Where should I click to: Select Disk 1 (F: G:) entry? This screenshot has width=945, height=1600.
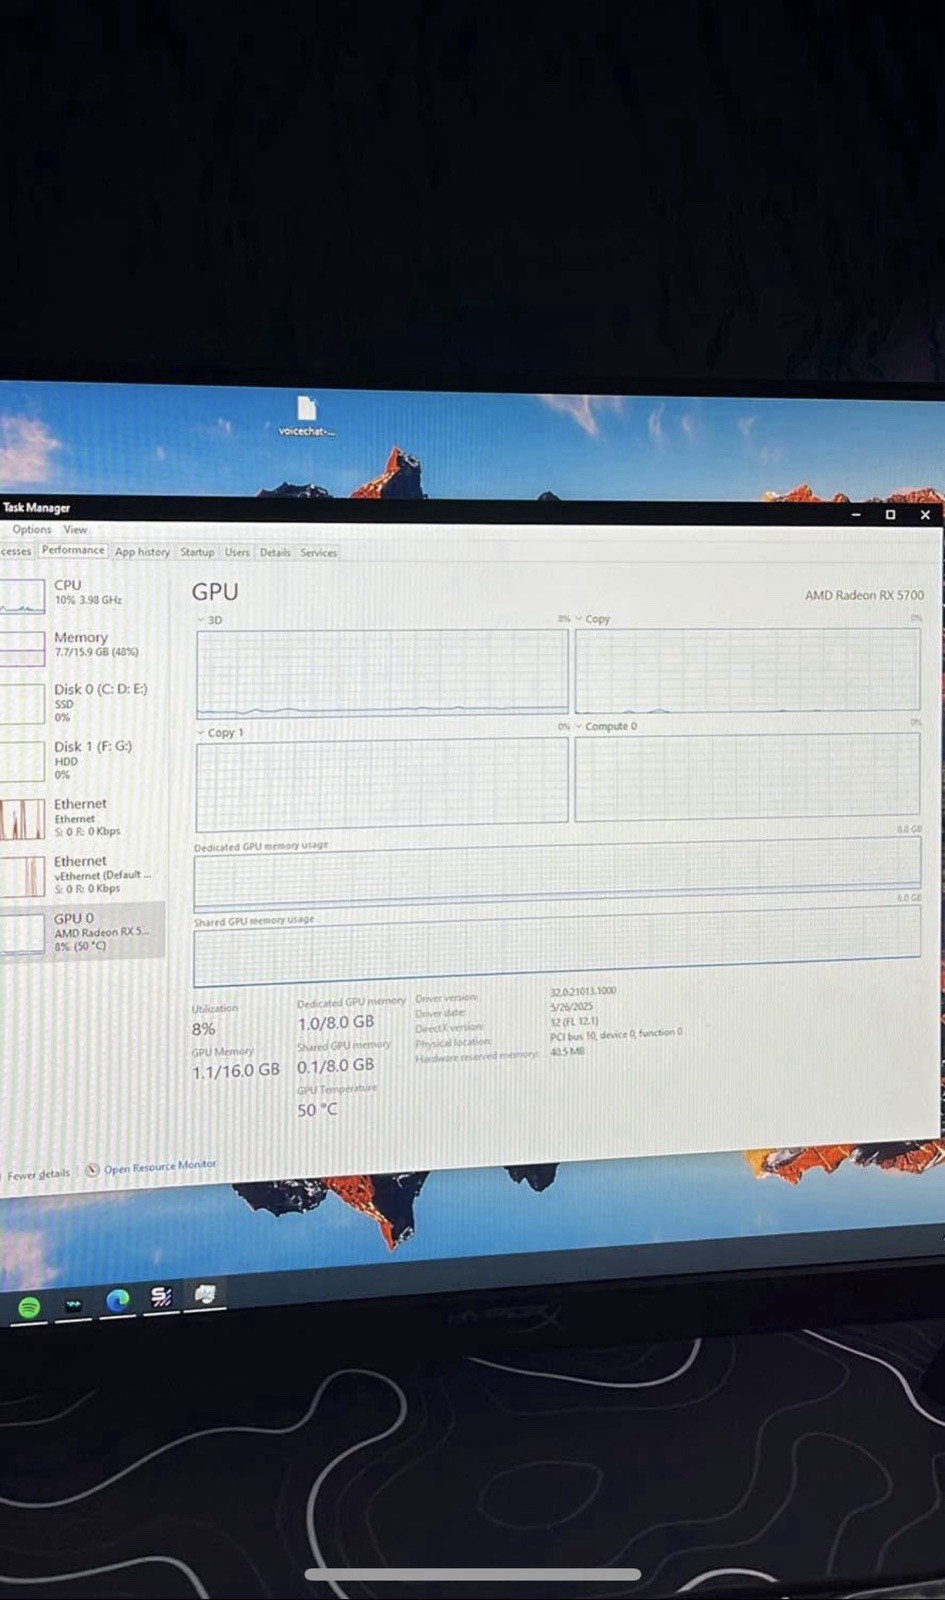coord(83,760)
